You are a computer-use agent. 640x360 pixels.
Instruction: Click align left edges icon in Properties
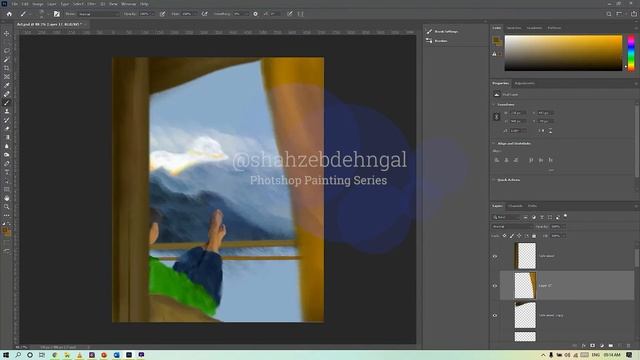pos(497,160)
